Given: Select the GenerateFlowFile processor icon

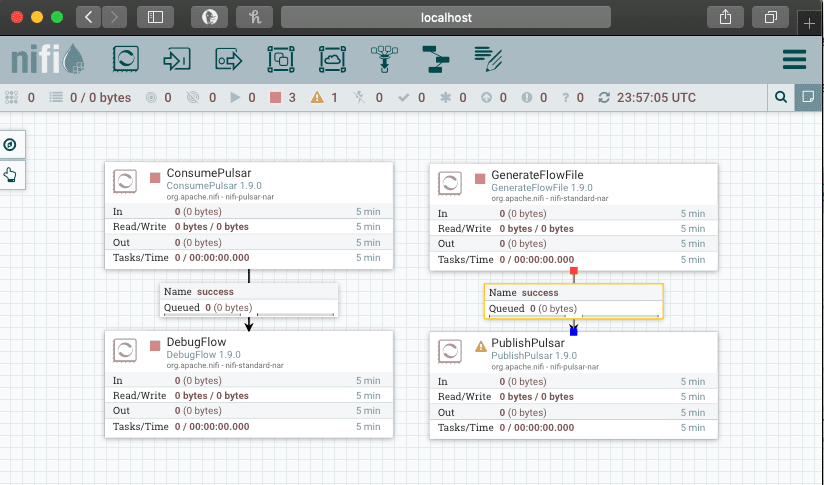Looking at the screenshot, I should coord(450,183).
